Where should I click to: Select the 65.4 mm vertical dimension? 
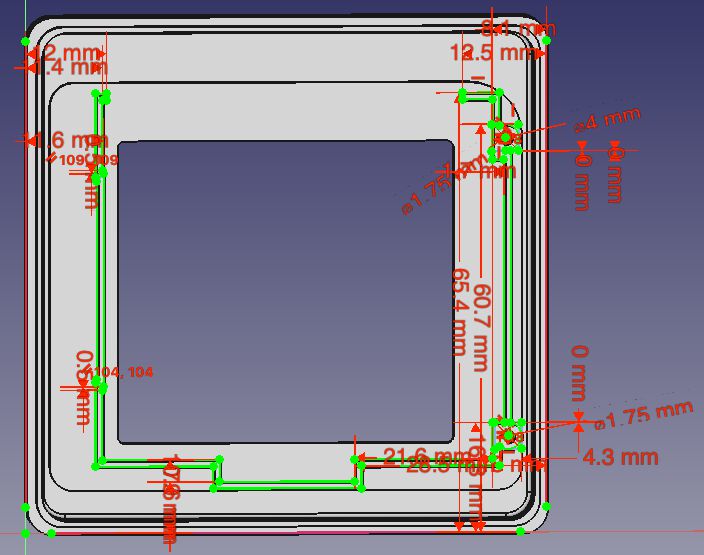[x=460, y=312]
